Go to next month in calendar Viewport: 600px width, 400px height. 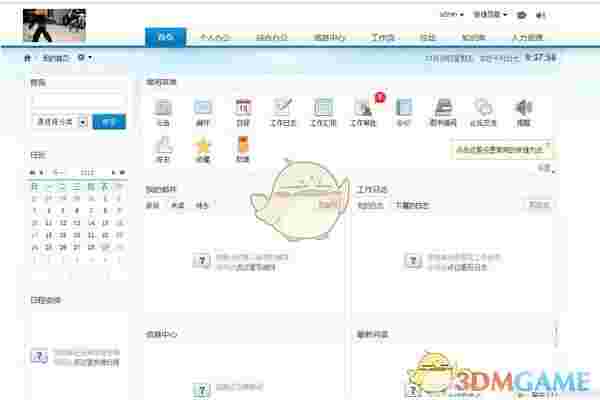pos(113,173)
